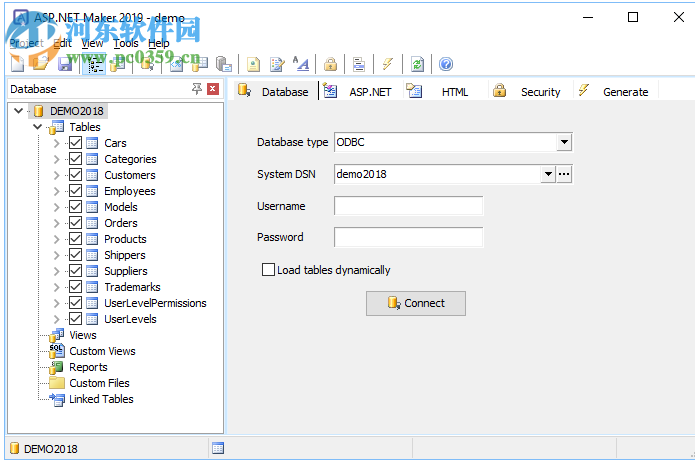This screenshot has height=467, width=695.
Task: Uncheck the Orders table checkbox
Action: (76, 222)
